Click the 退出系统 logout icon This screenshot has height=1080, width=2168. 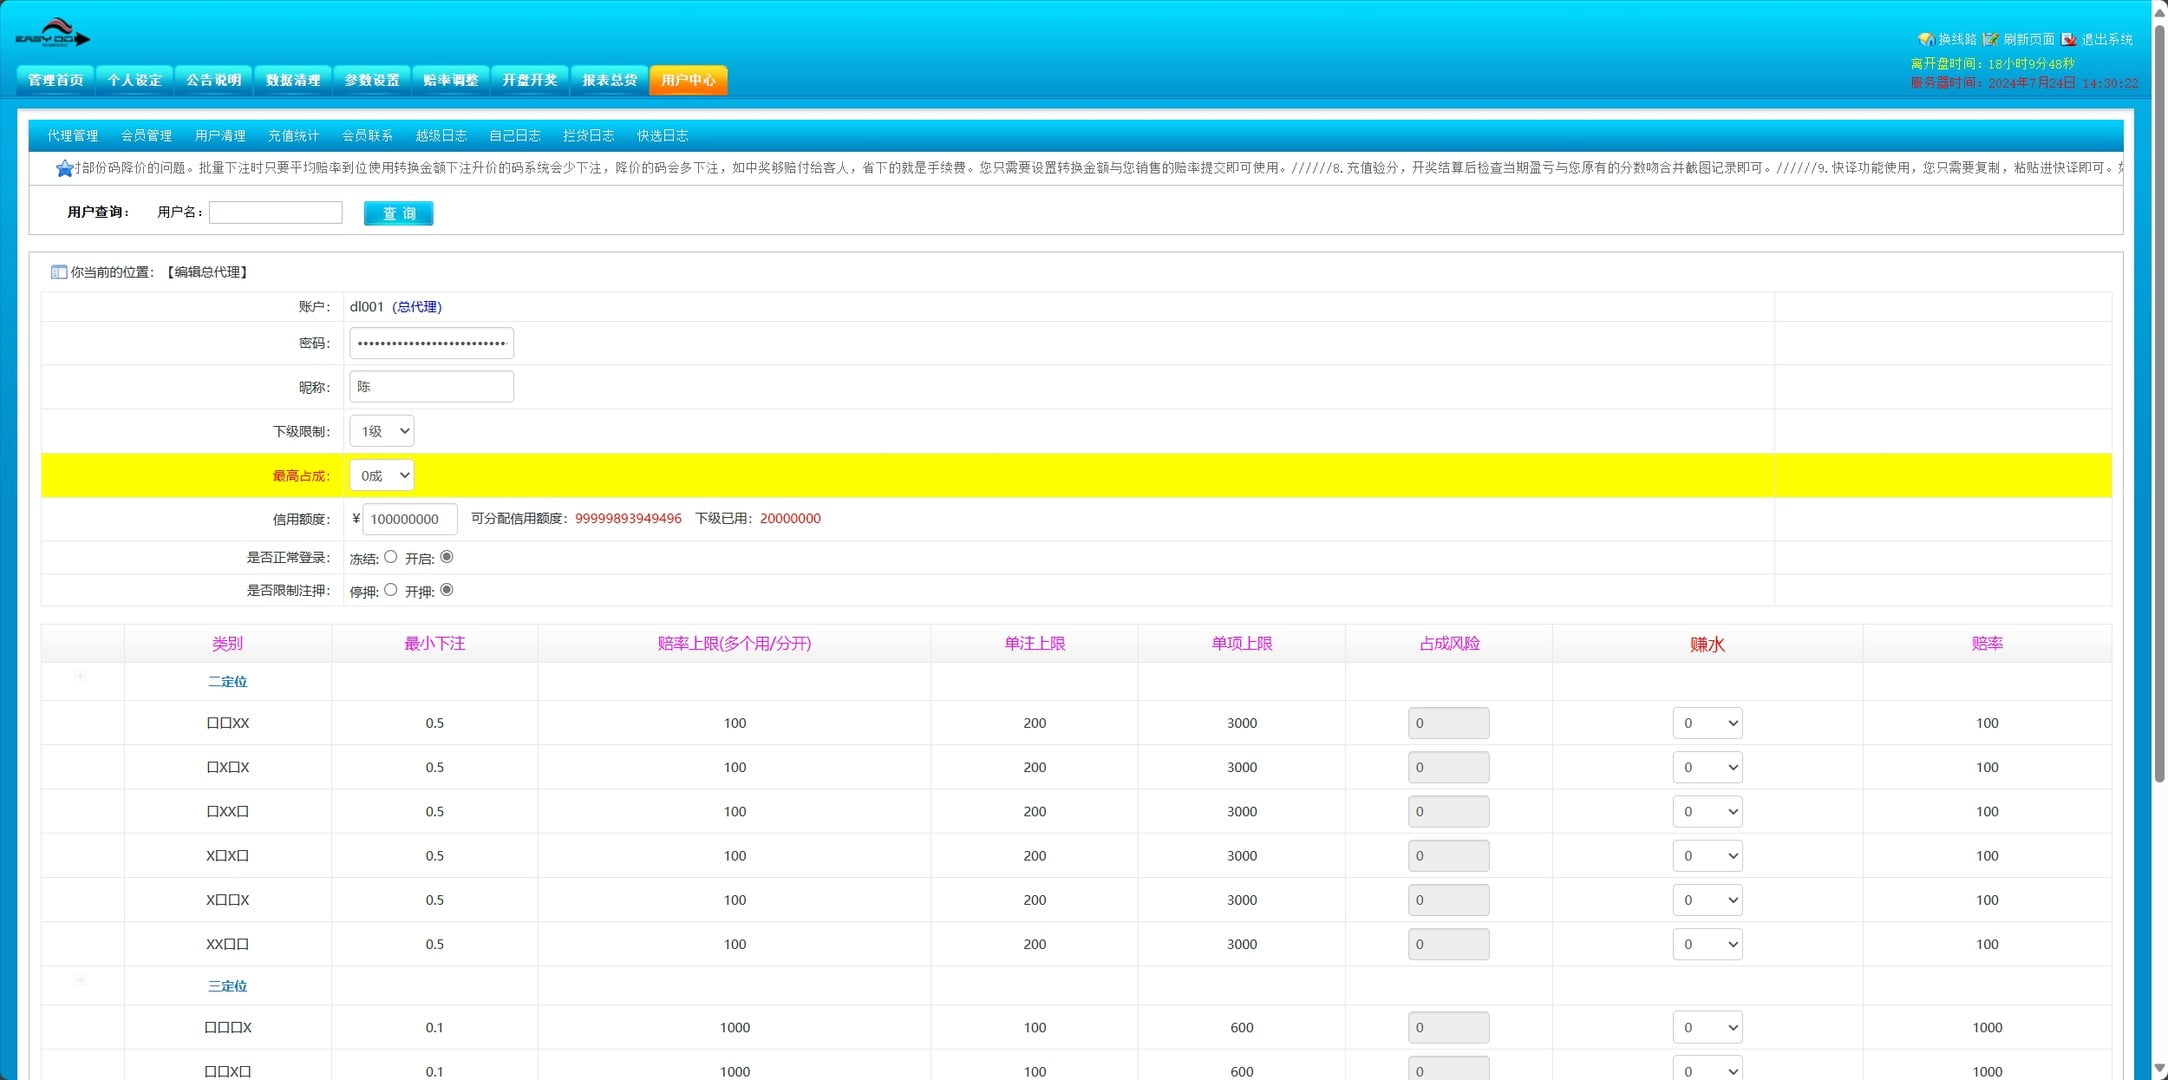click(x=2069, y=40)
